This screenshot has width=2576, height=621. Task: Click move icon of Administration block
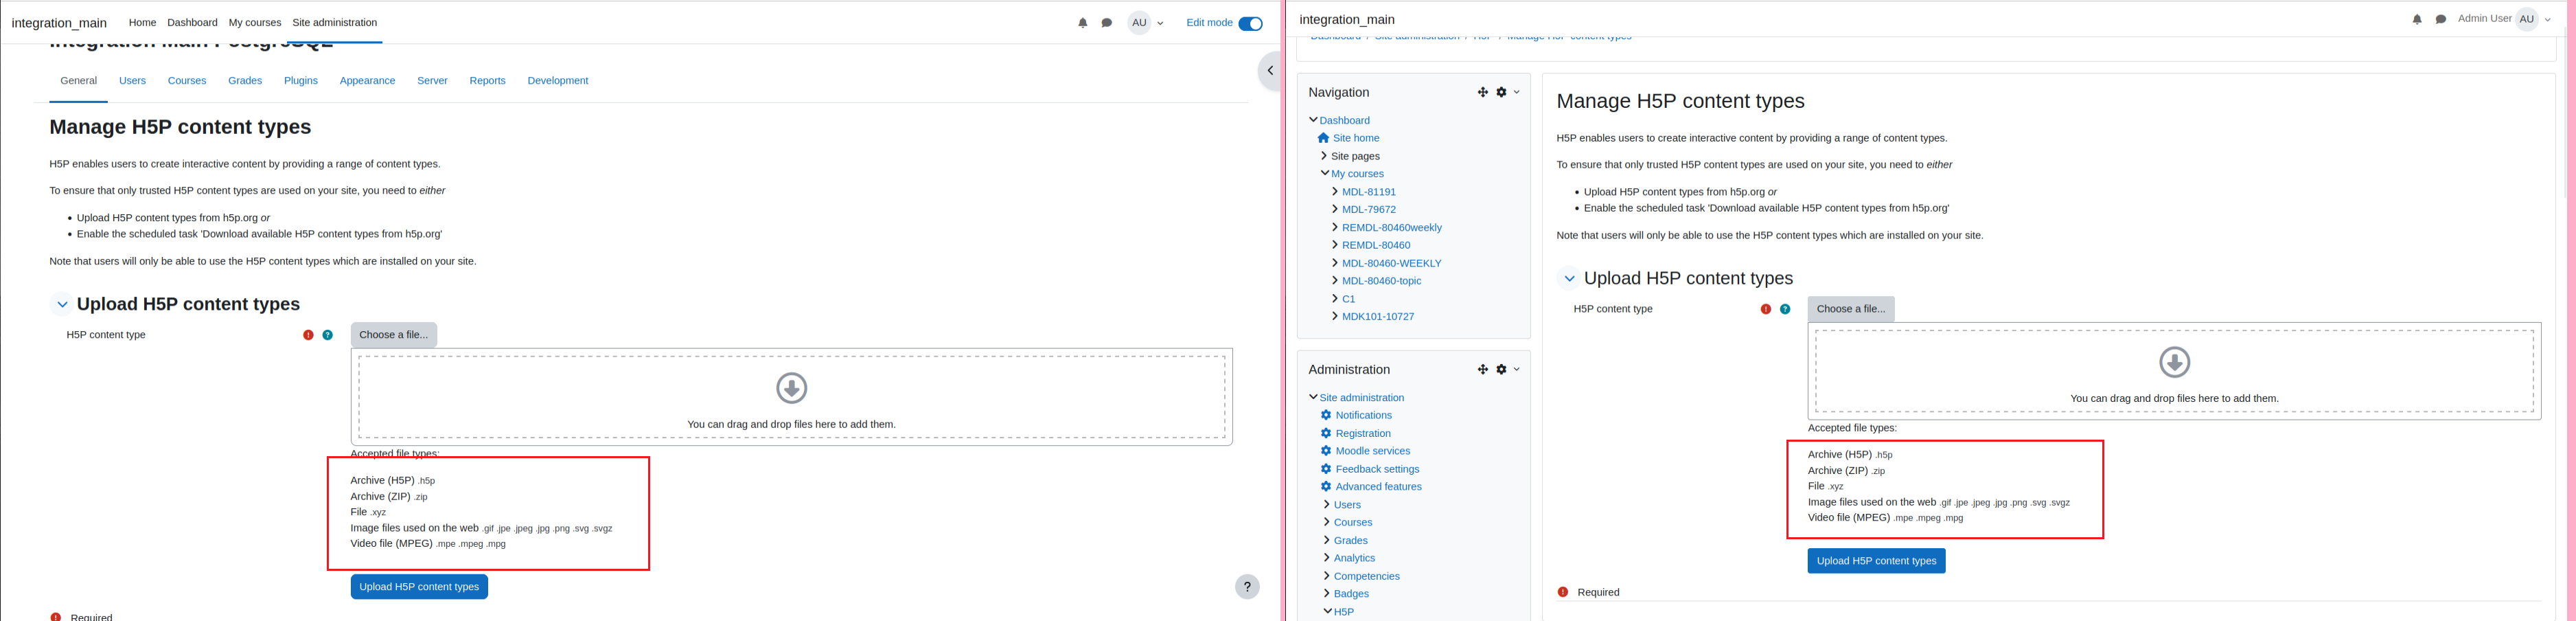pyautogui.click(x=1483, y=369)
